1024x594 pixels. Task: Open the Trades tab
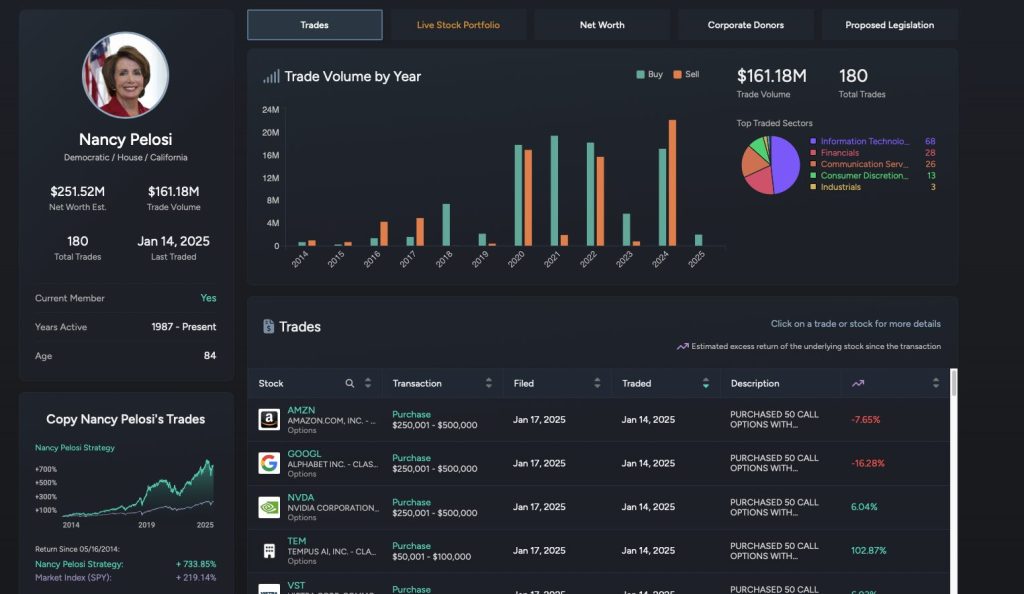pyautogui.click(x=314, y=25)
